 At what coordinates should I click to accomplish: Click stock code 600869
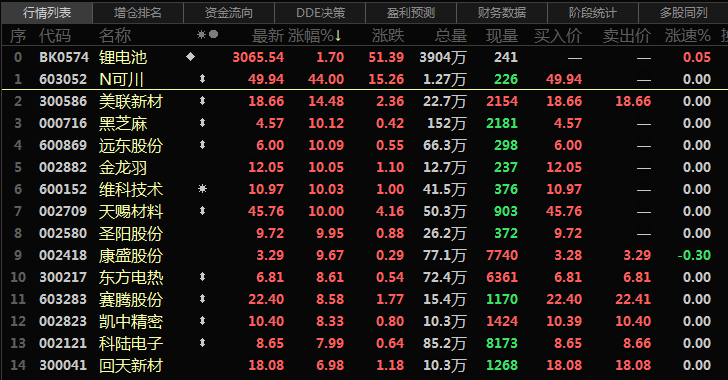coord(63,145)
